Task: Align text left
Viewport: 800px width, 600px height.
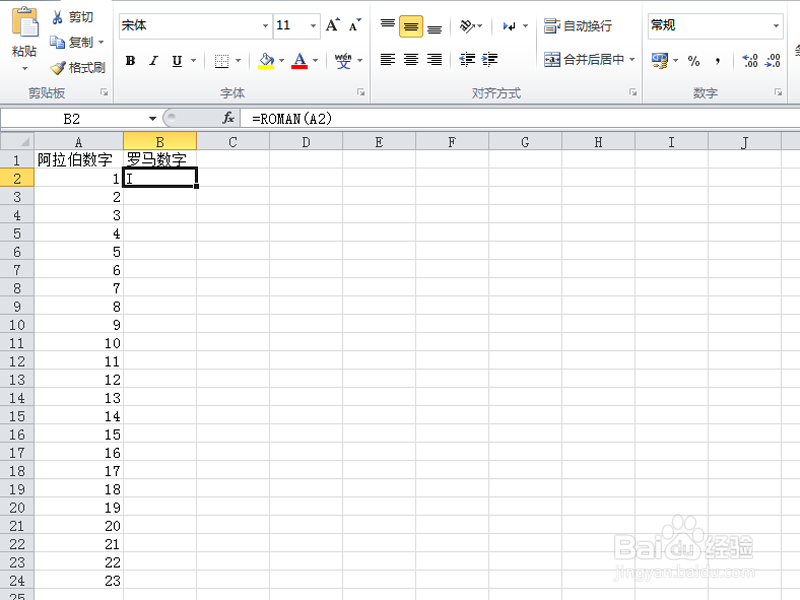Action: point(388,59)
